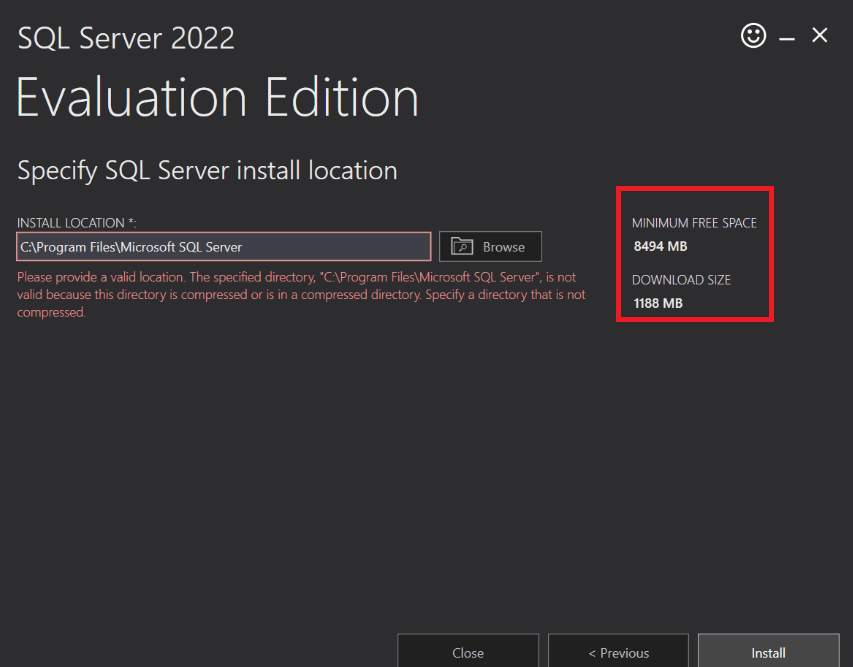The height and width of the screenshot is (667, 853).
Task: Select the red validation error message
Action: tap(301, 294)
